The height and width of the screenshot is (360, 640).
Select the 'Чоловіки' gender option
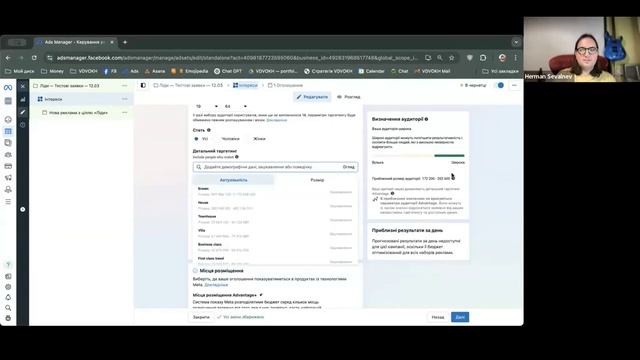[x=230, y=139]
